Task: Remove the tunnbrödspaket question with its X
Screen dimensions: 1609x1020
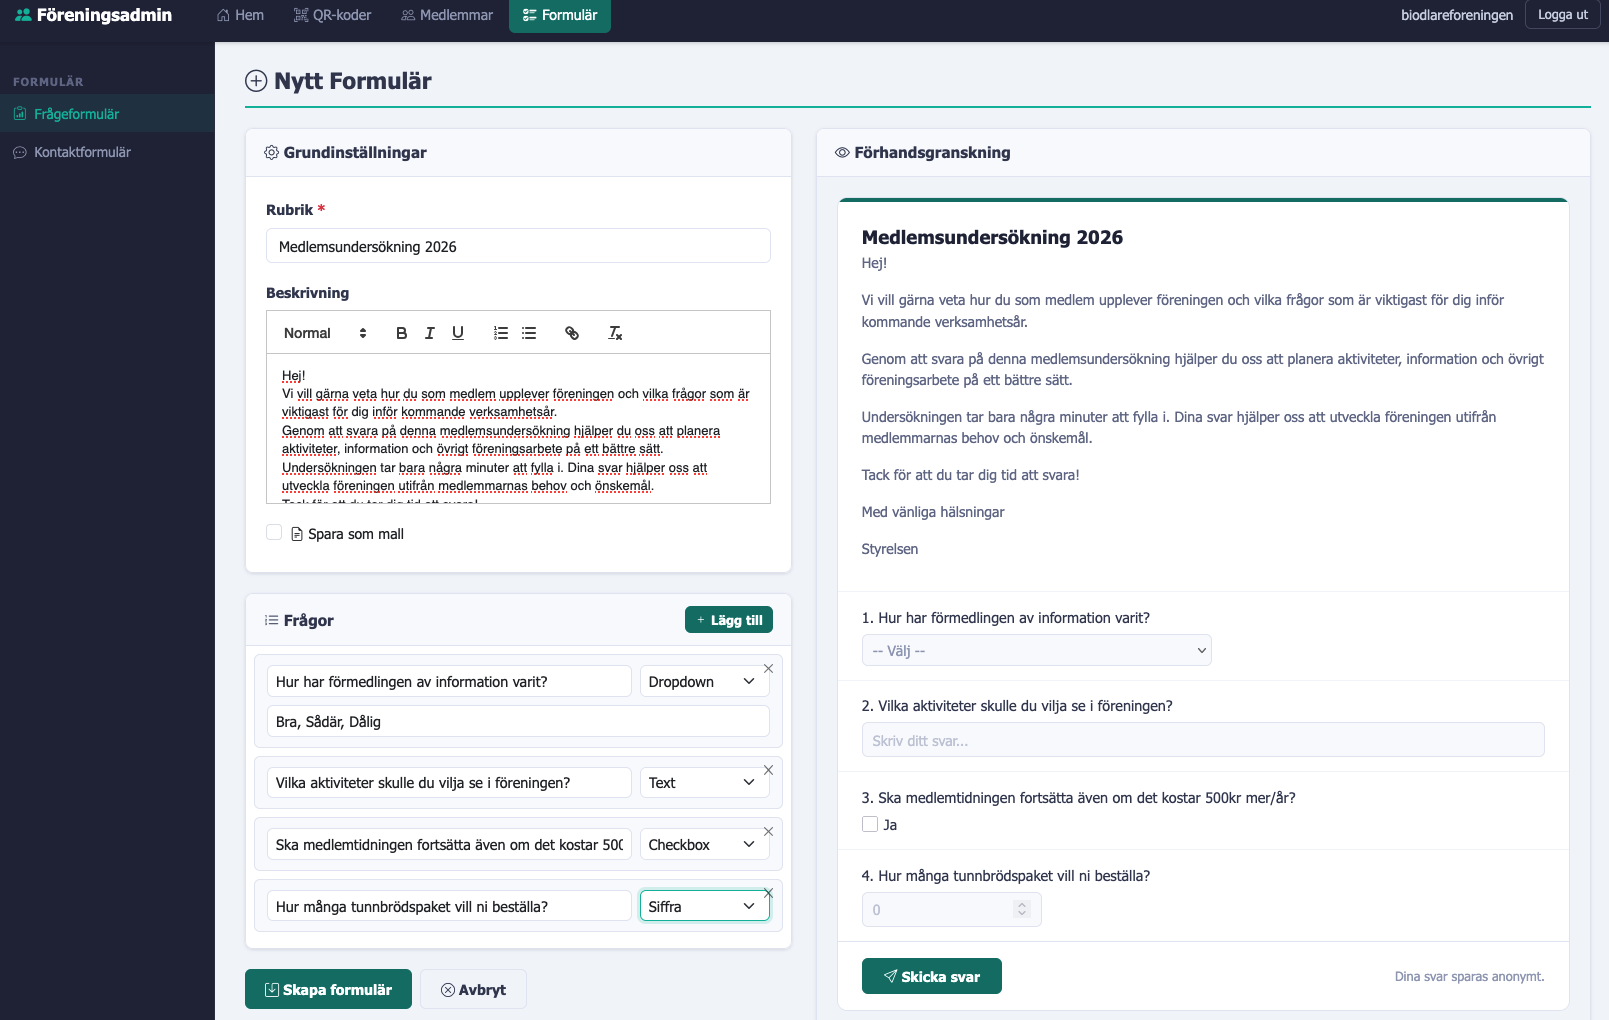Action: point(768,893)
